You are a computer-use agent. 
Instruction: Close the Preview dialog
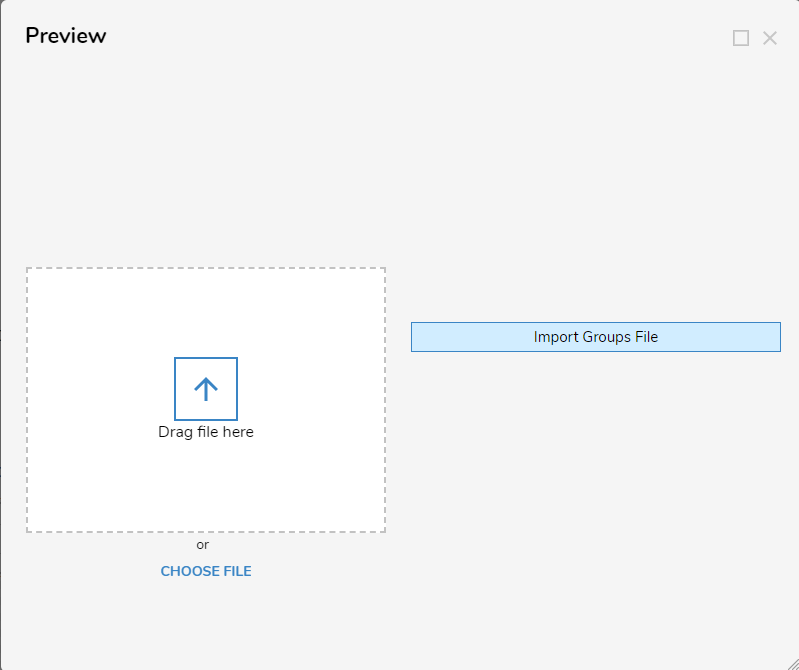(x=769, y=38)
